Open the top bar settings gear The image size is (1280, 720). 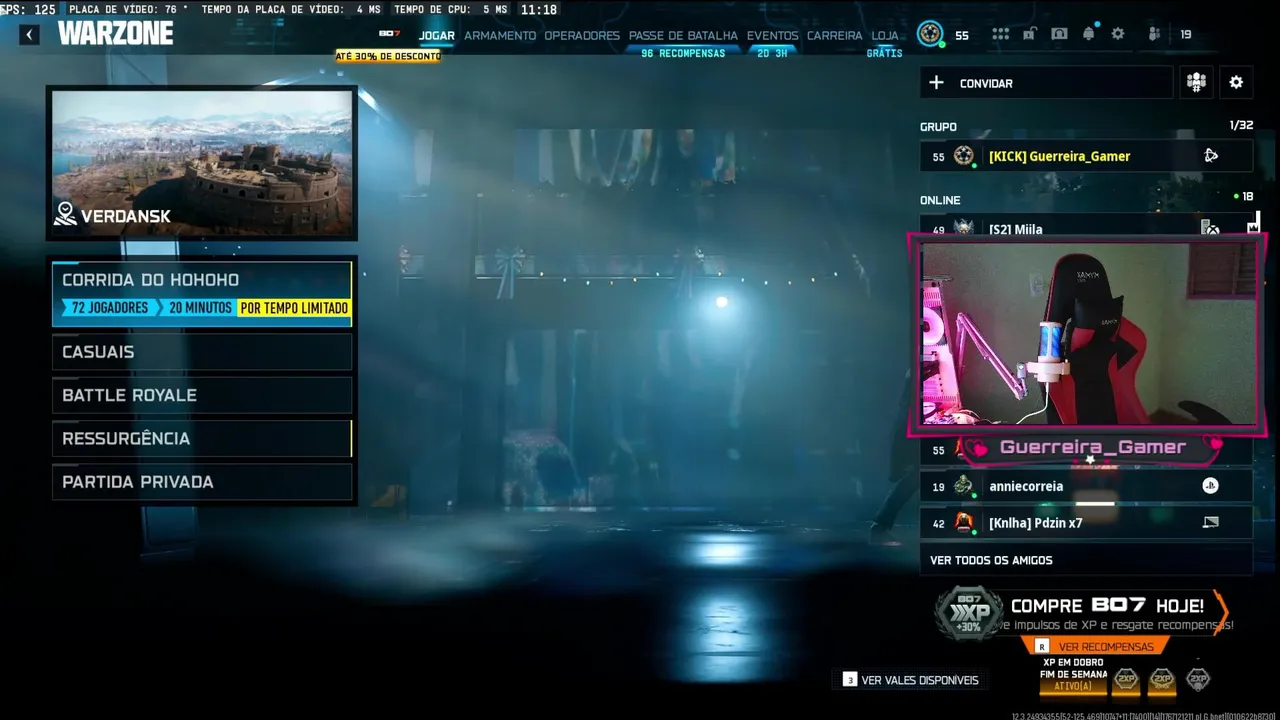coord(1118,34)
